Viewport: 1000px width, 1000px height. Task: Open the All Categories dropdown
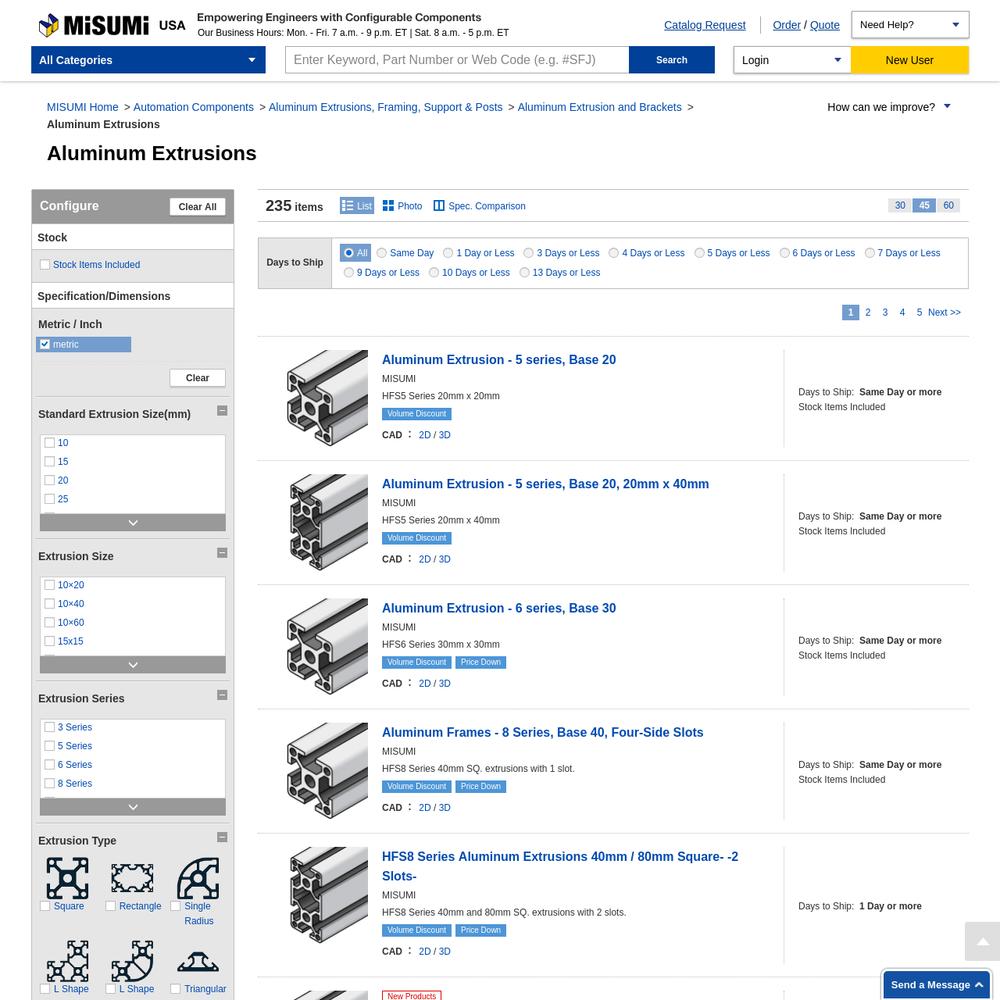pyautogui.click(x=148, y=60)
